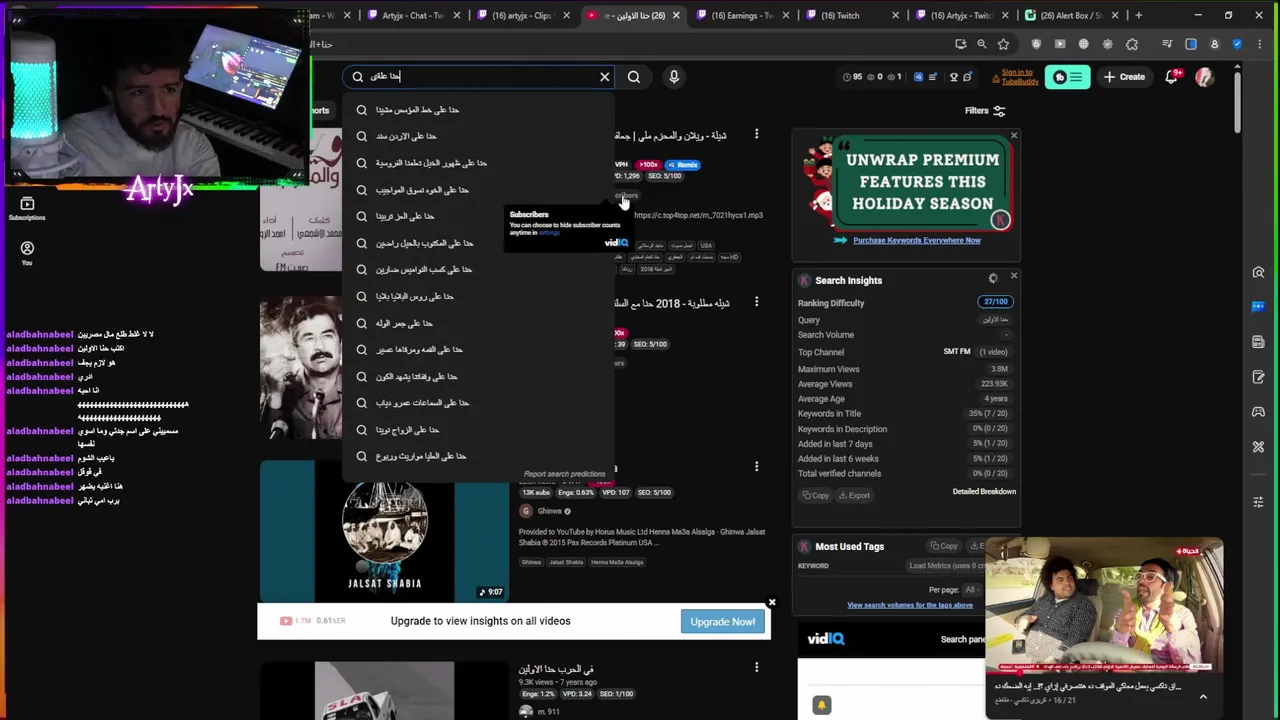Open the 9:07 Jalsat Shabia duration badge
The image size is (1280, 720).
pos(491,592)
